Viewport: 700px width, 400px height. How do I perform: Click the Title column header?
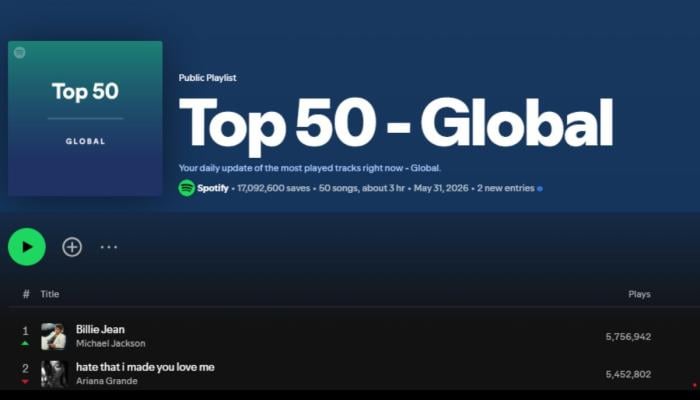point(50,294)
